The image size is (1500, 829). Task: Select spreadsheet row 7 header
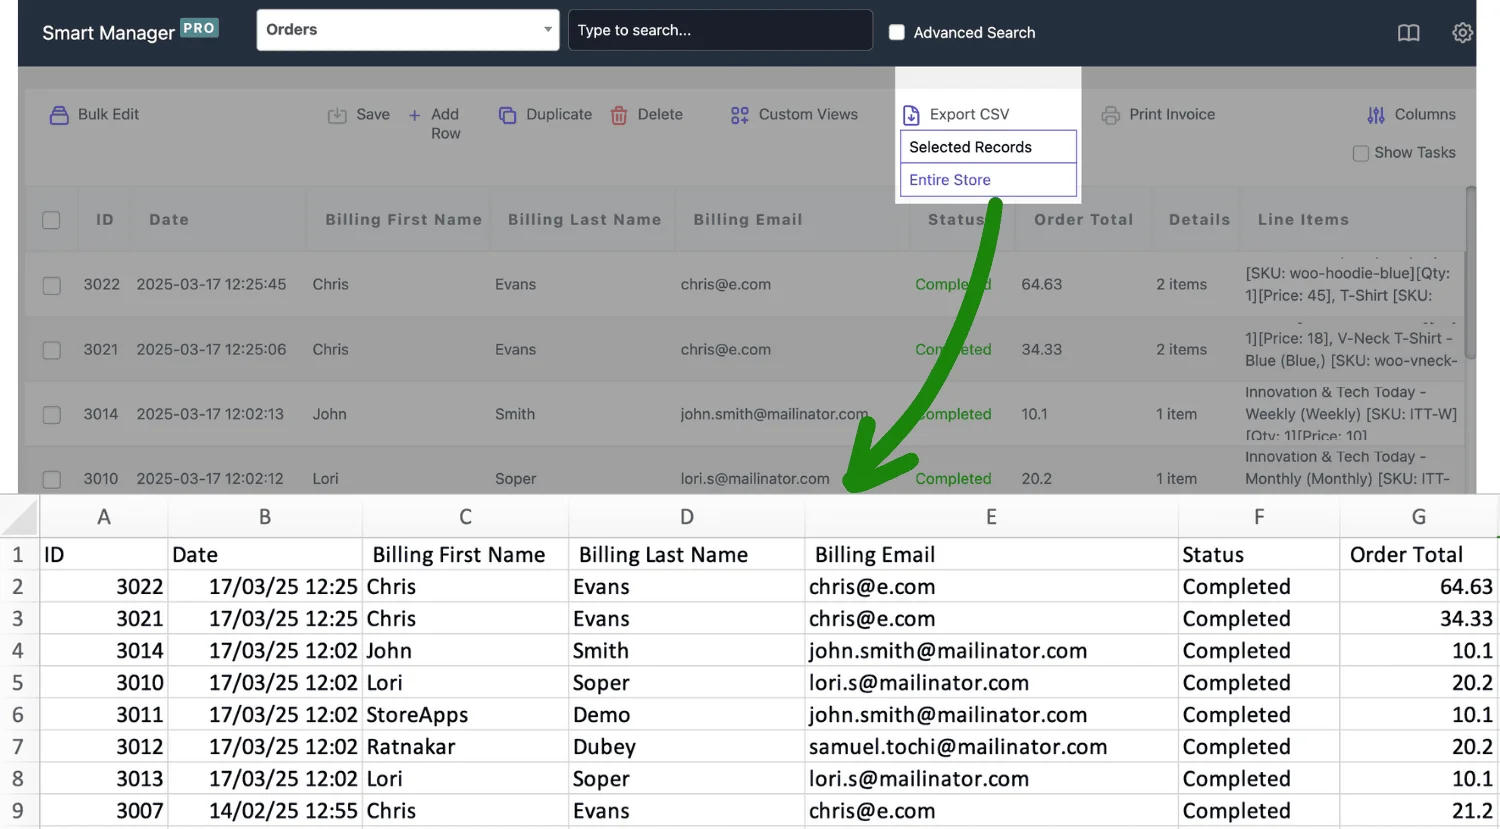click(18, 747)
